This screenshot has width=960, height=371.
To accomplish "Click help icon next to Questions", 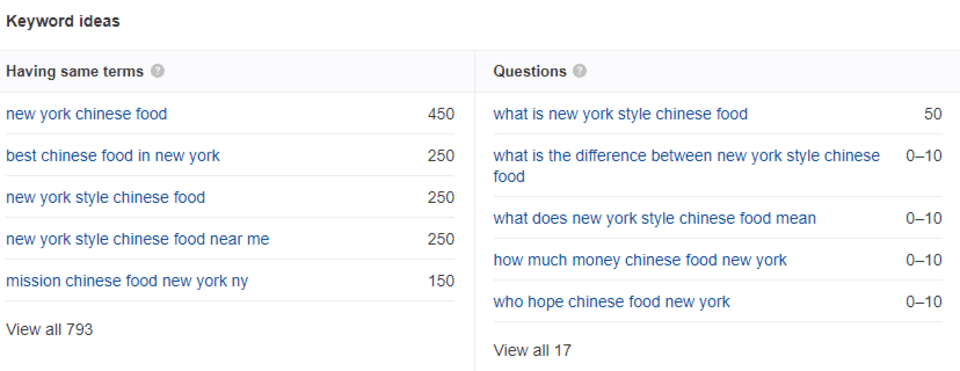I will 580,72.
